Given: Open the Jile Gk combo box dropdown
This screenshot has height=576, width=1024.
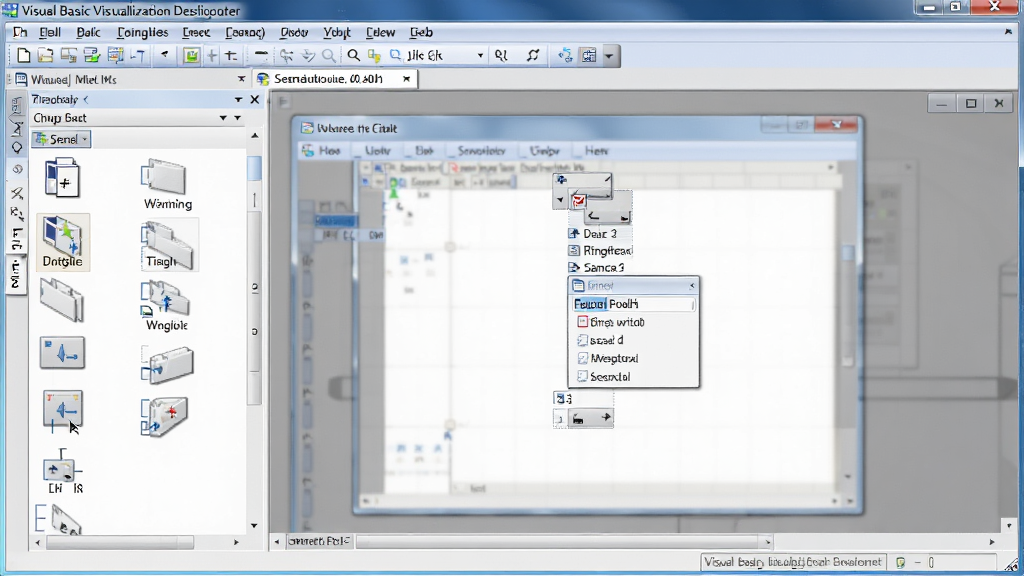Looking at the screenshot, I should (480, 56).
